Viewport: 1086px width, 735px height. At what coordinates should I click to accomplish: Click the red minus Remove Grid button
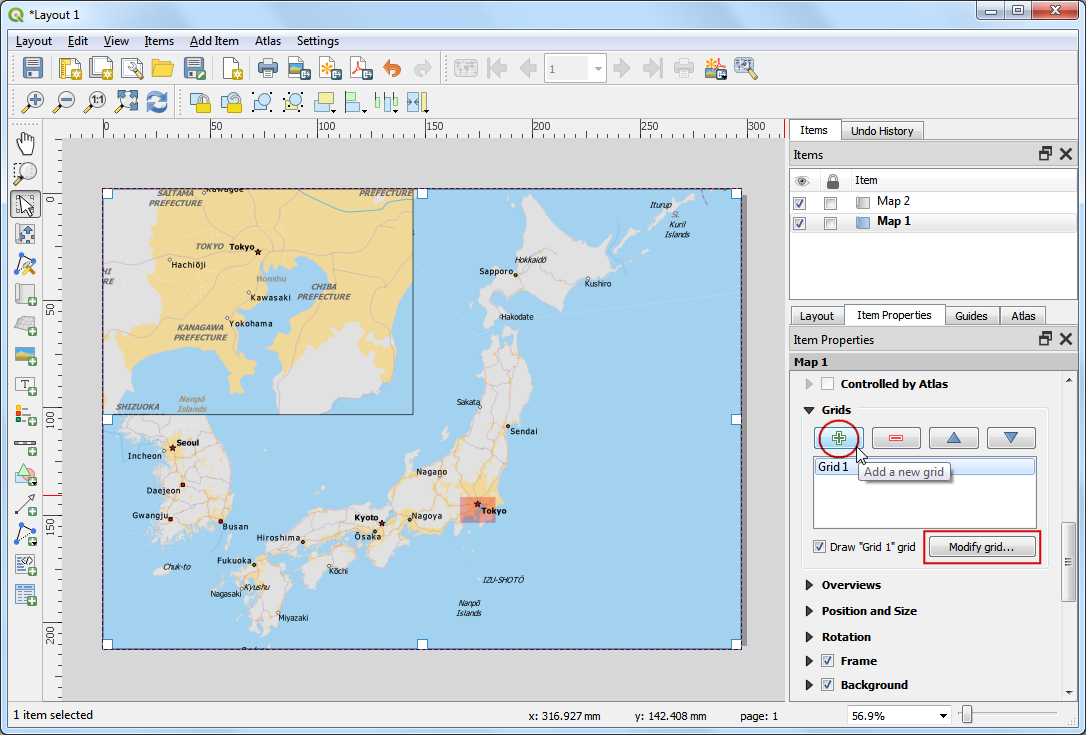tap(896, 438)
